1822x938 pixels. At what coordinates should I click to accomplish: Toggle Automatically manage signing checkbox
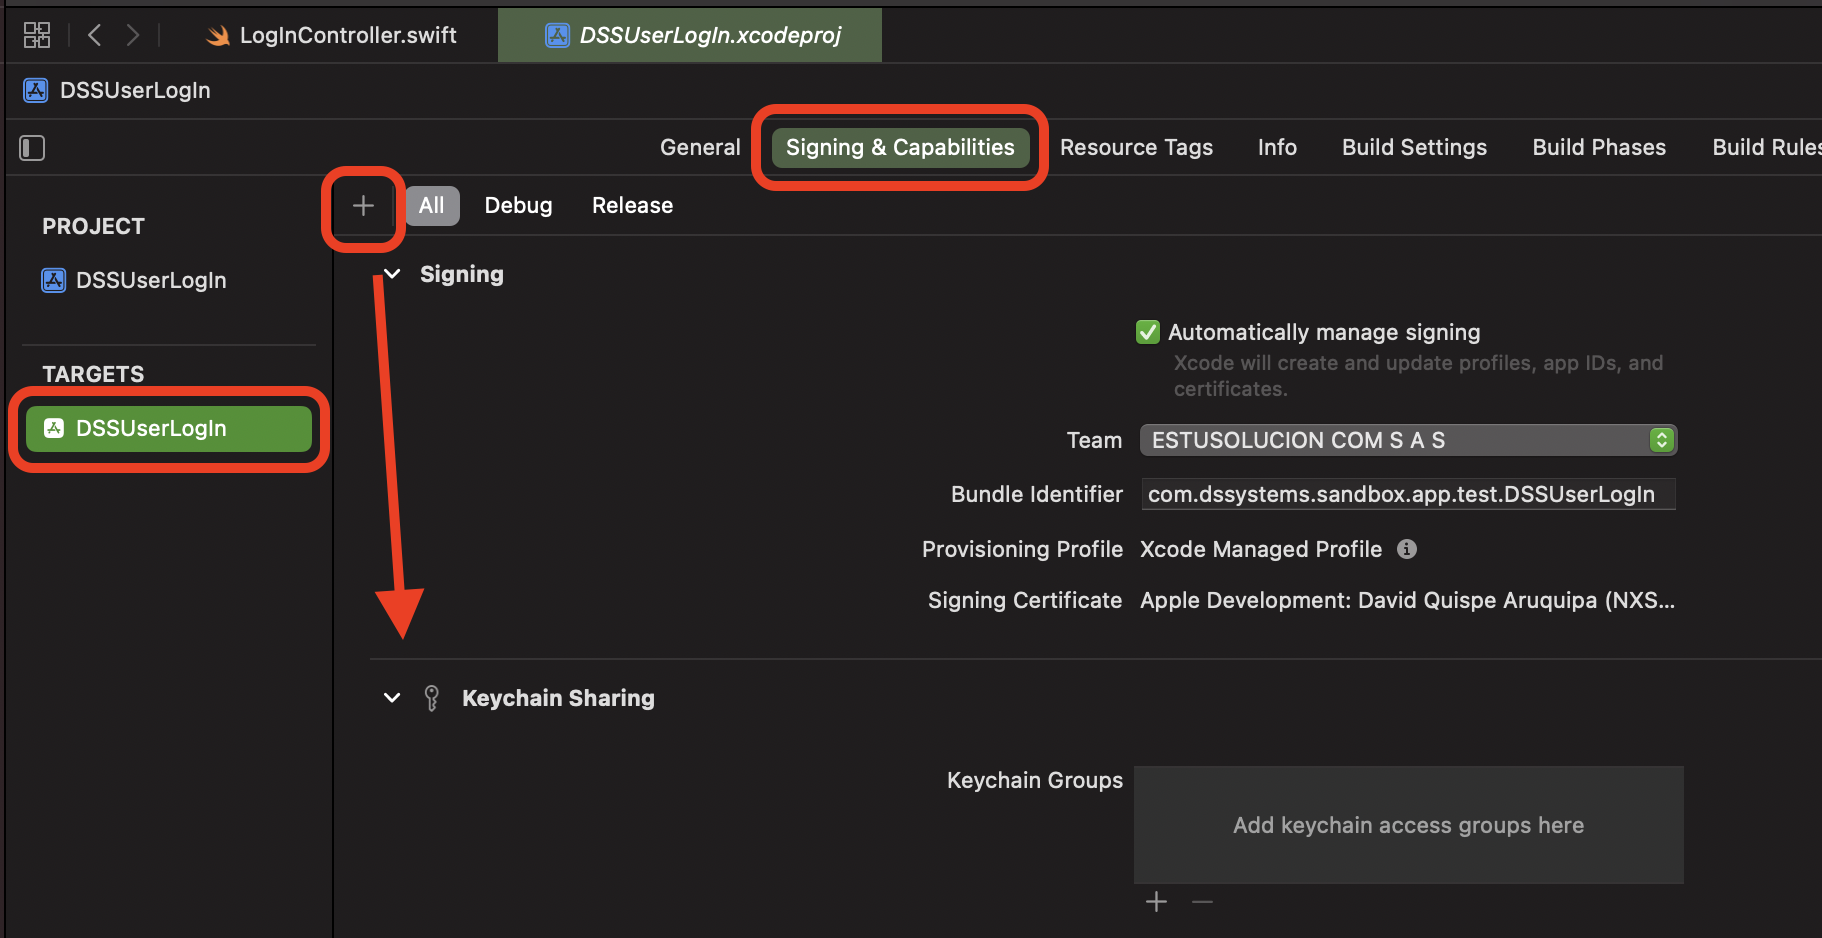(1148, 332)
